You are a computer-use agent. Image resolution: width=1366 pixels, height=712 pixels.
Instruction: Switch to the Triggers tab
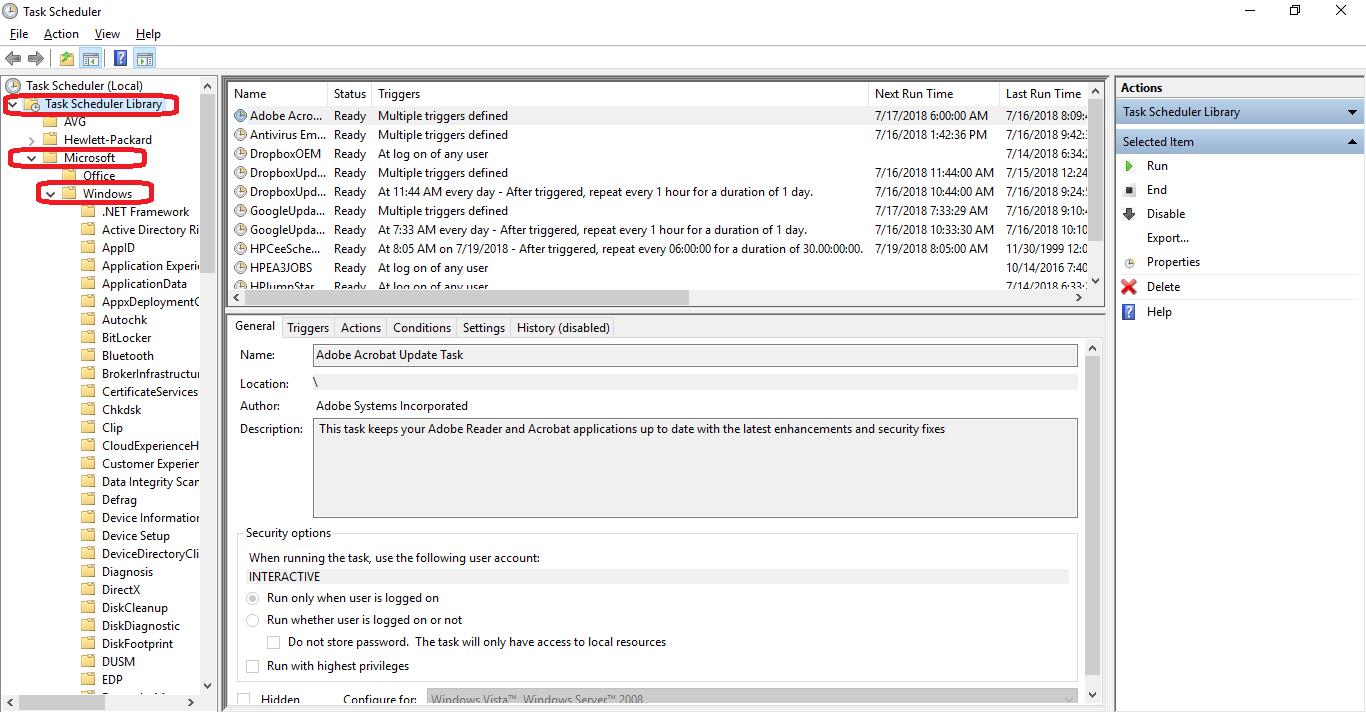pos(308,327)
